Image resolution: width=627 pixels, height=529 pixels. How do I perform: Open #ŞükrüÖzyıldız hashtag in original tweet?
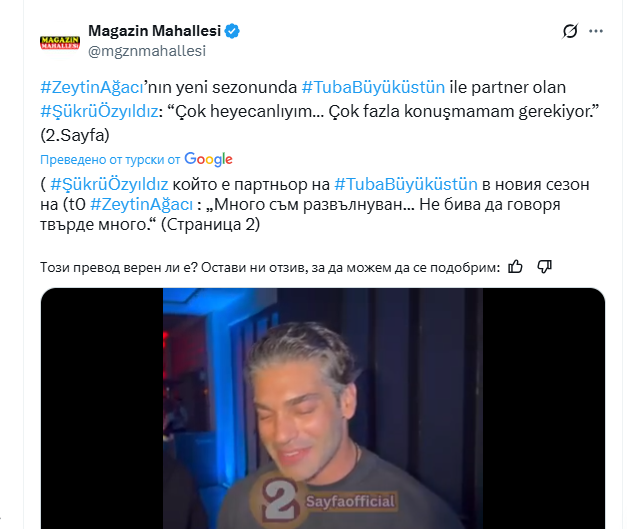(x=100, y=111)
